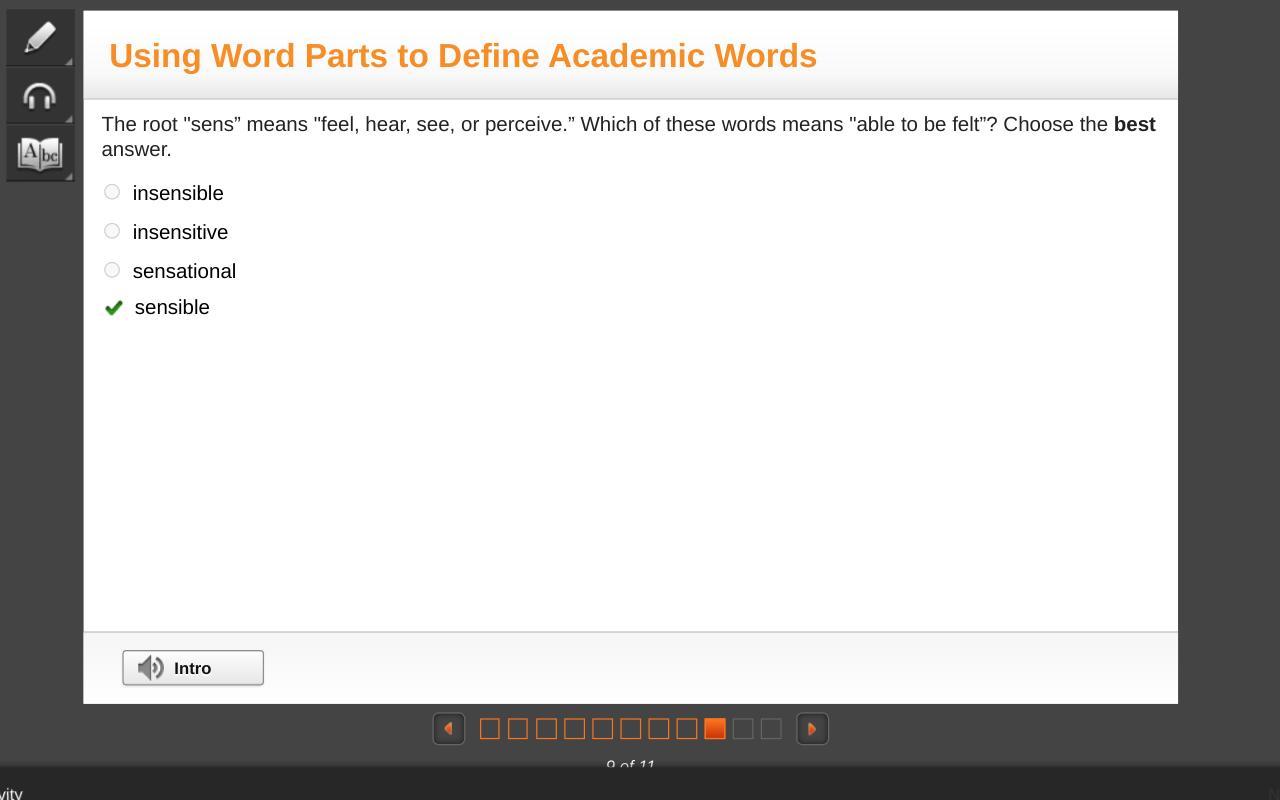Jump to question 1 square
The image size is (1280, 800).
(x=490, y=729)
